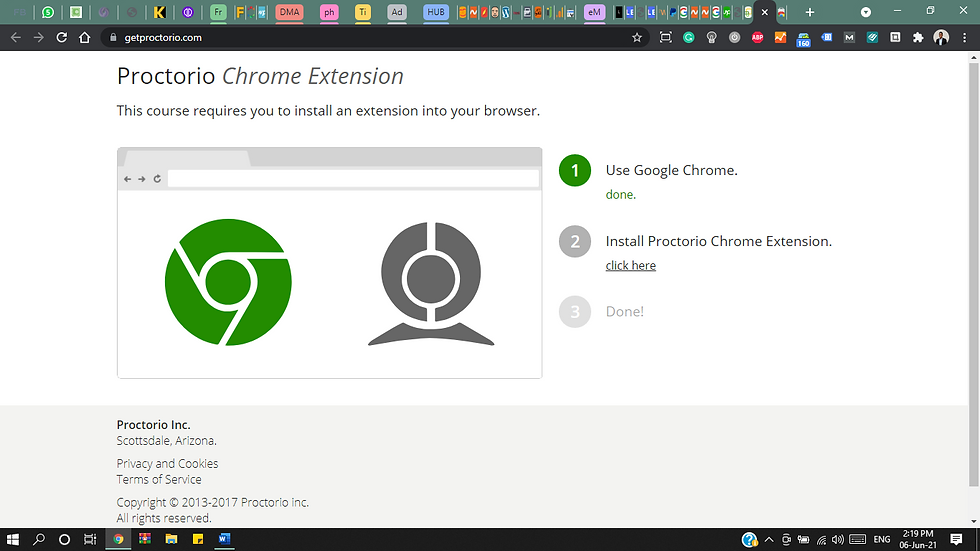Switch to the WhatsApp tab

(x=48, y=12)
